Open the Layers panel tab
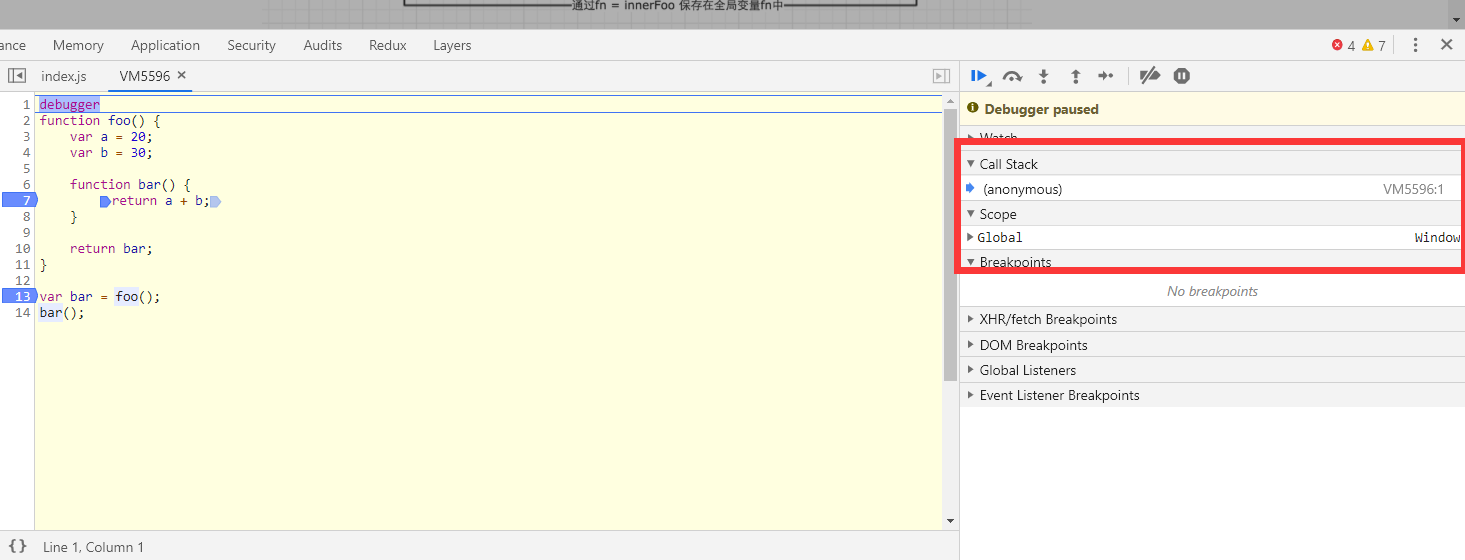The width and height of the screenshot is (1465, 560). (x=452, y=45)
